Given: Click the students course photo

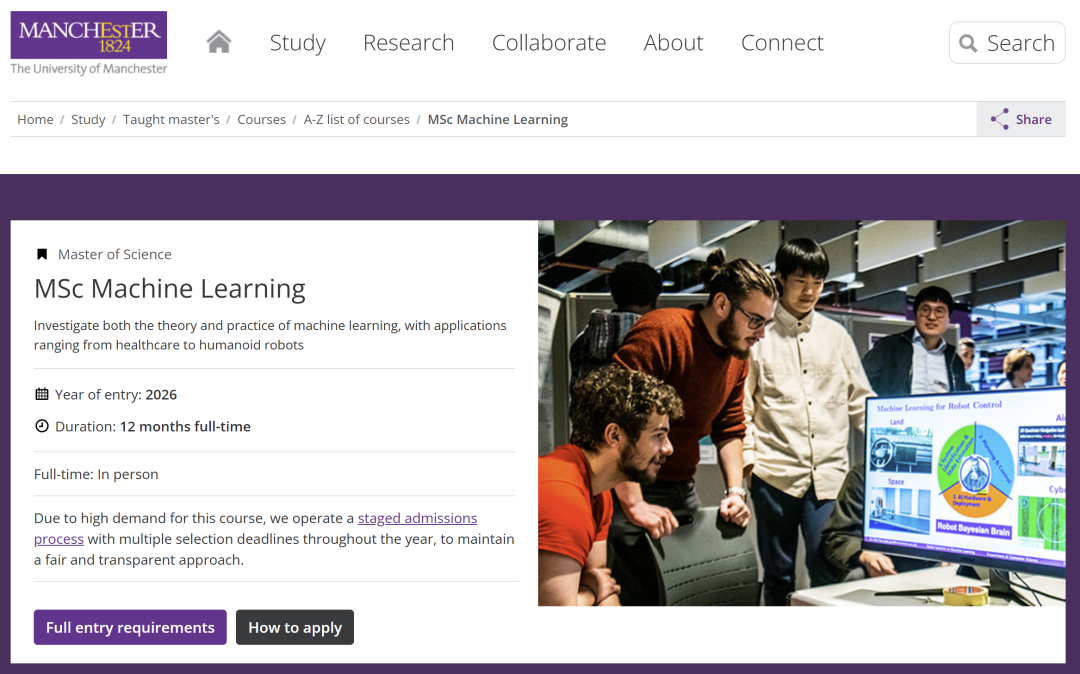Looking at the screenshot, I should click(x=800, y=412).
